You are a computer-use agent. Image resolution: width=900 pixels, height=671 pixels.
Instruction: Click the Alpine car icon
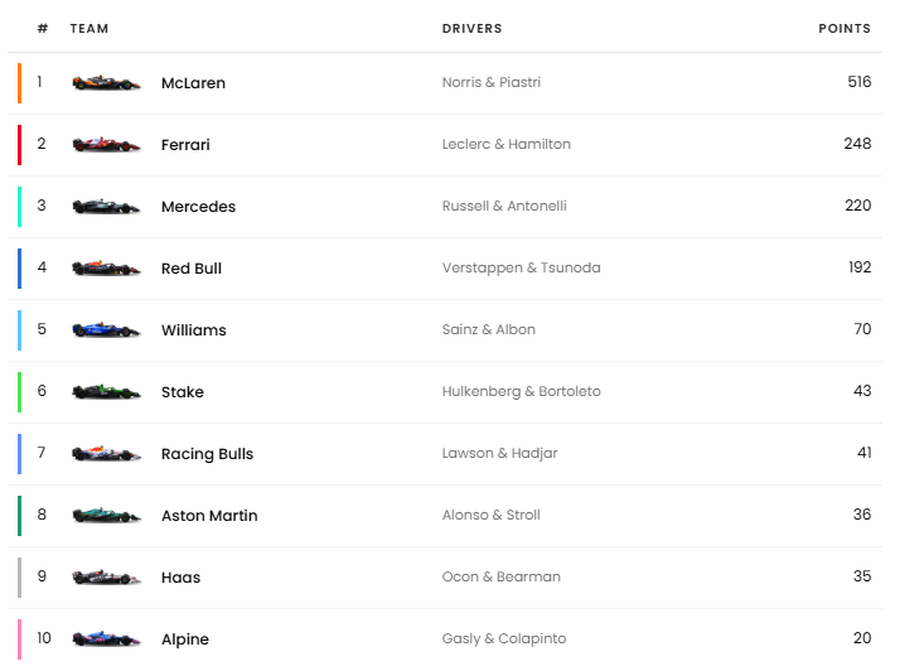point(106,639)
